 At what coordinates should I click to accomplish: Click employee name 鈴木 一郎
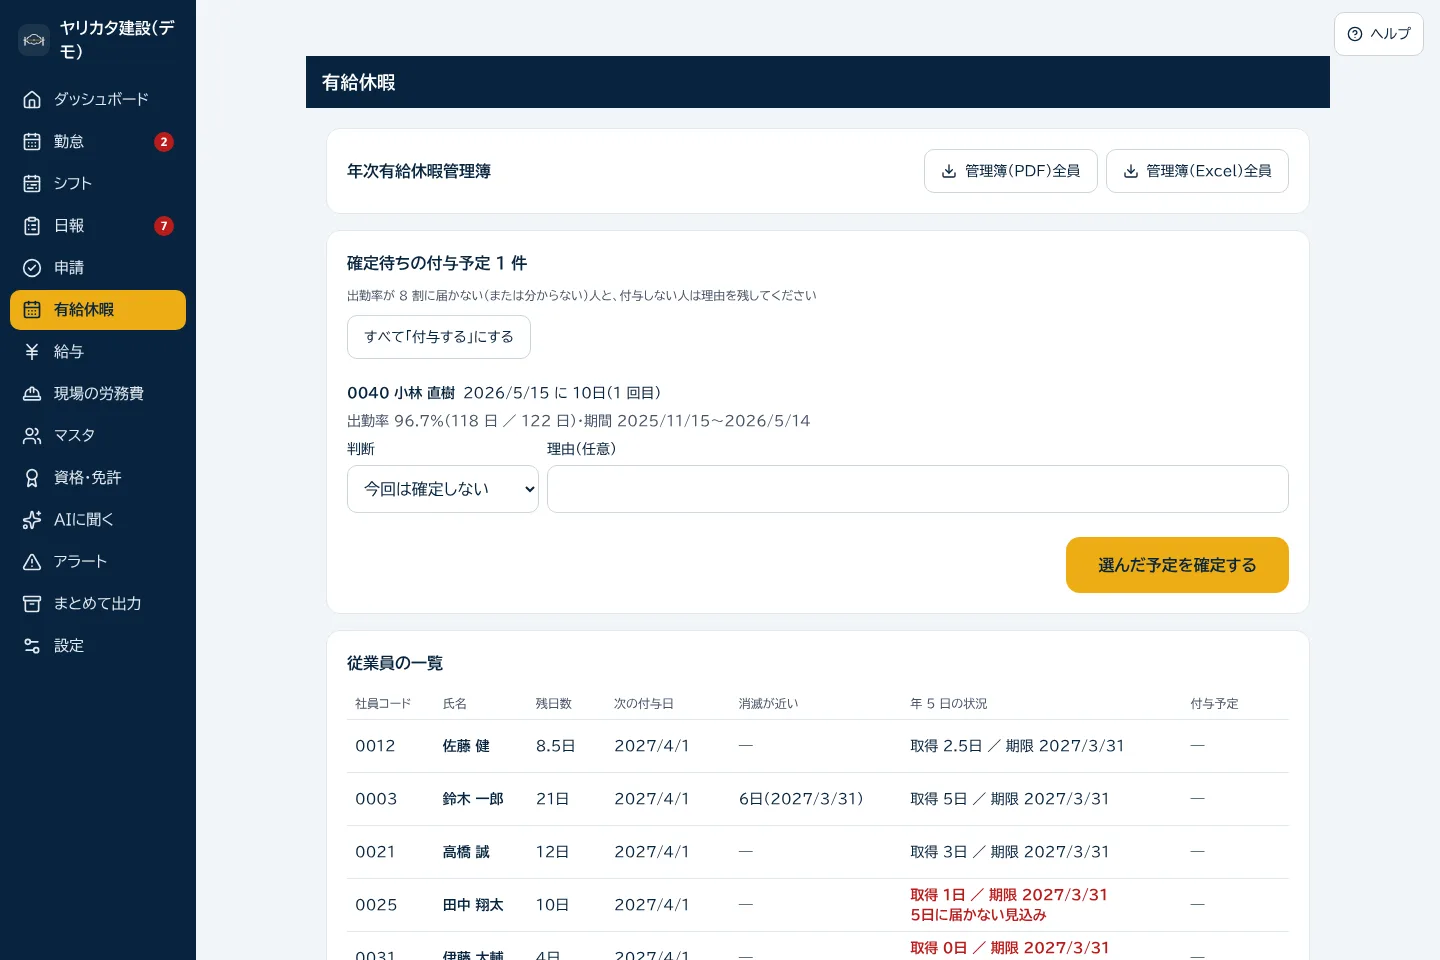pos(473,799)
